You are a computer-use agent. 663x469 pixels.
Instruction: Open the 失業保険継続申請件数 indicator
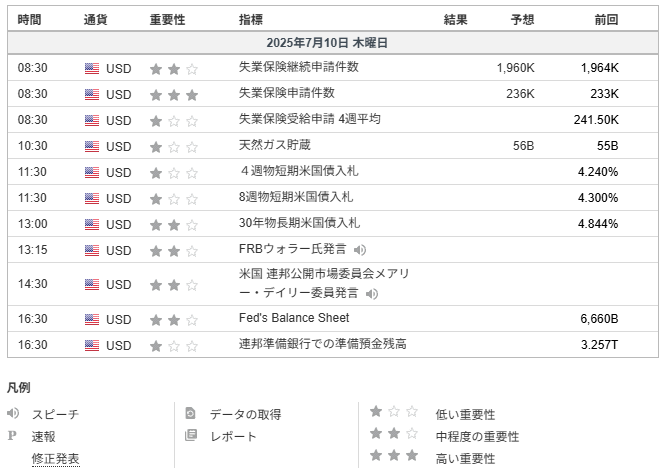coord(299,67)
